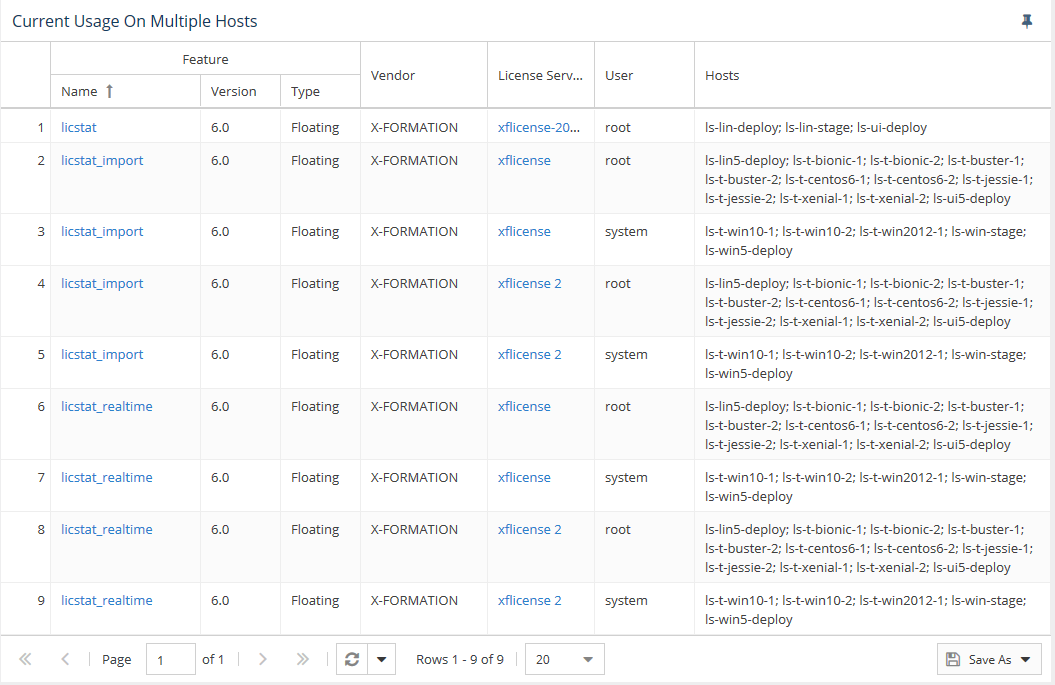Open the licstat feature link in row 1
The image size is (1055, 685).
point(79,127)
